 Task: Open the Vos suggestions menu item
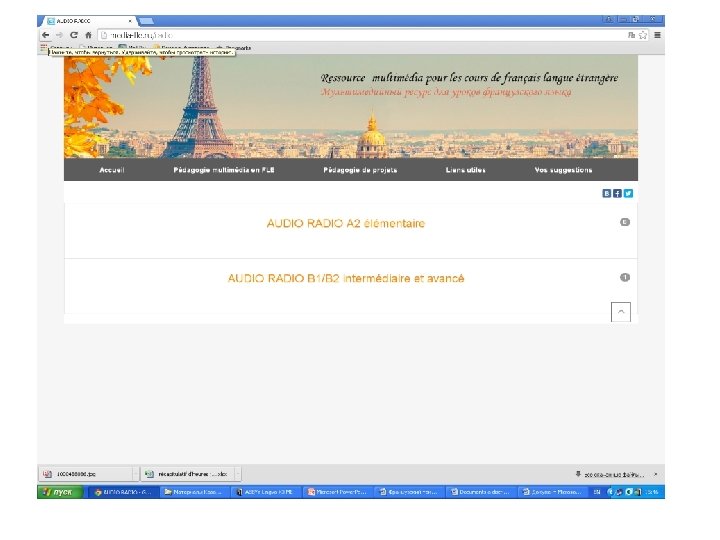[563, 170]
